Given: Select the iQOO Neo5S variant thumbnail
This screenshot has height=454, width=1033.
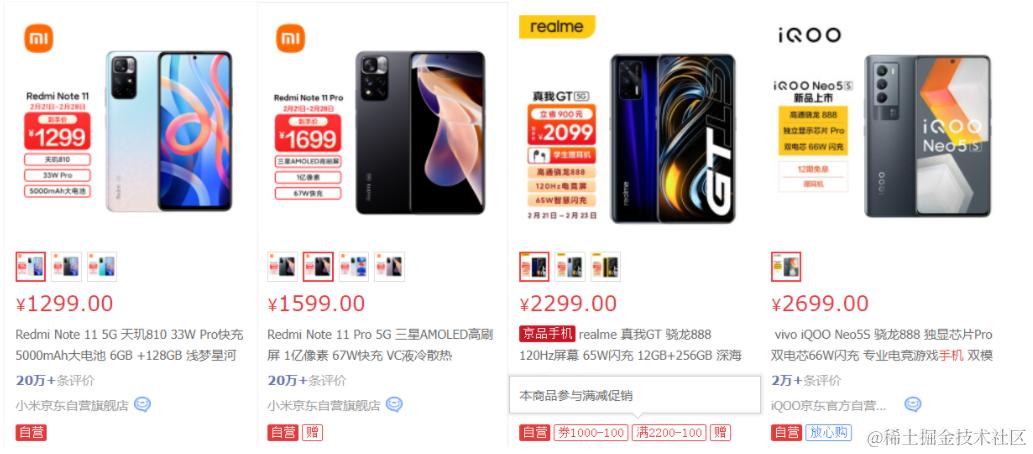Looking at the screenshot, I should [786, 266].
